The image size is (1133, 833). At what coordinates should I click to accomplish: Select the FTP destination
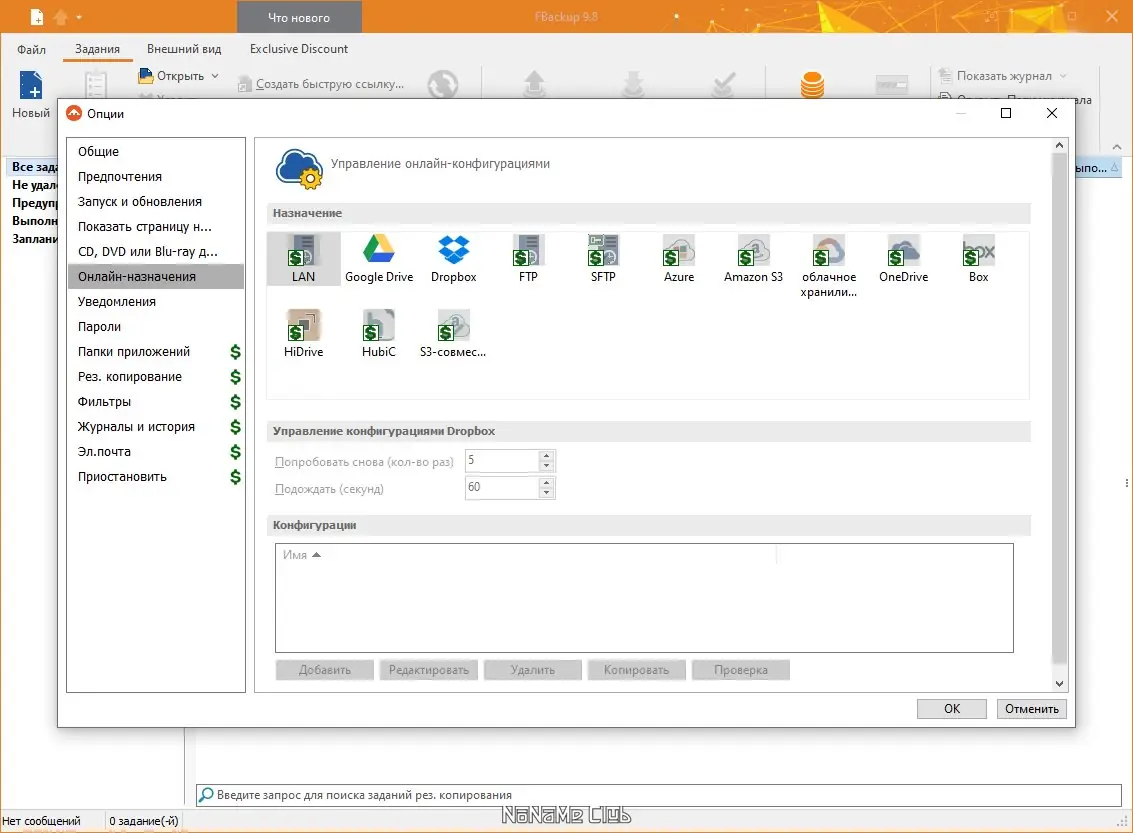pyautogui.click(x=528, y=259)
